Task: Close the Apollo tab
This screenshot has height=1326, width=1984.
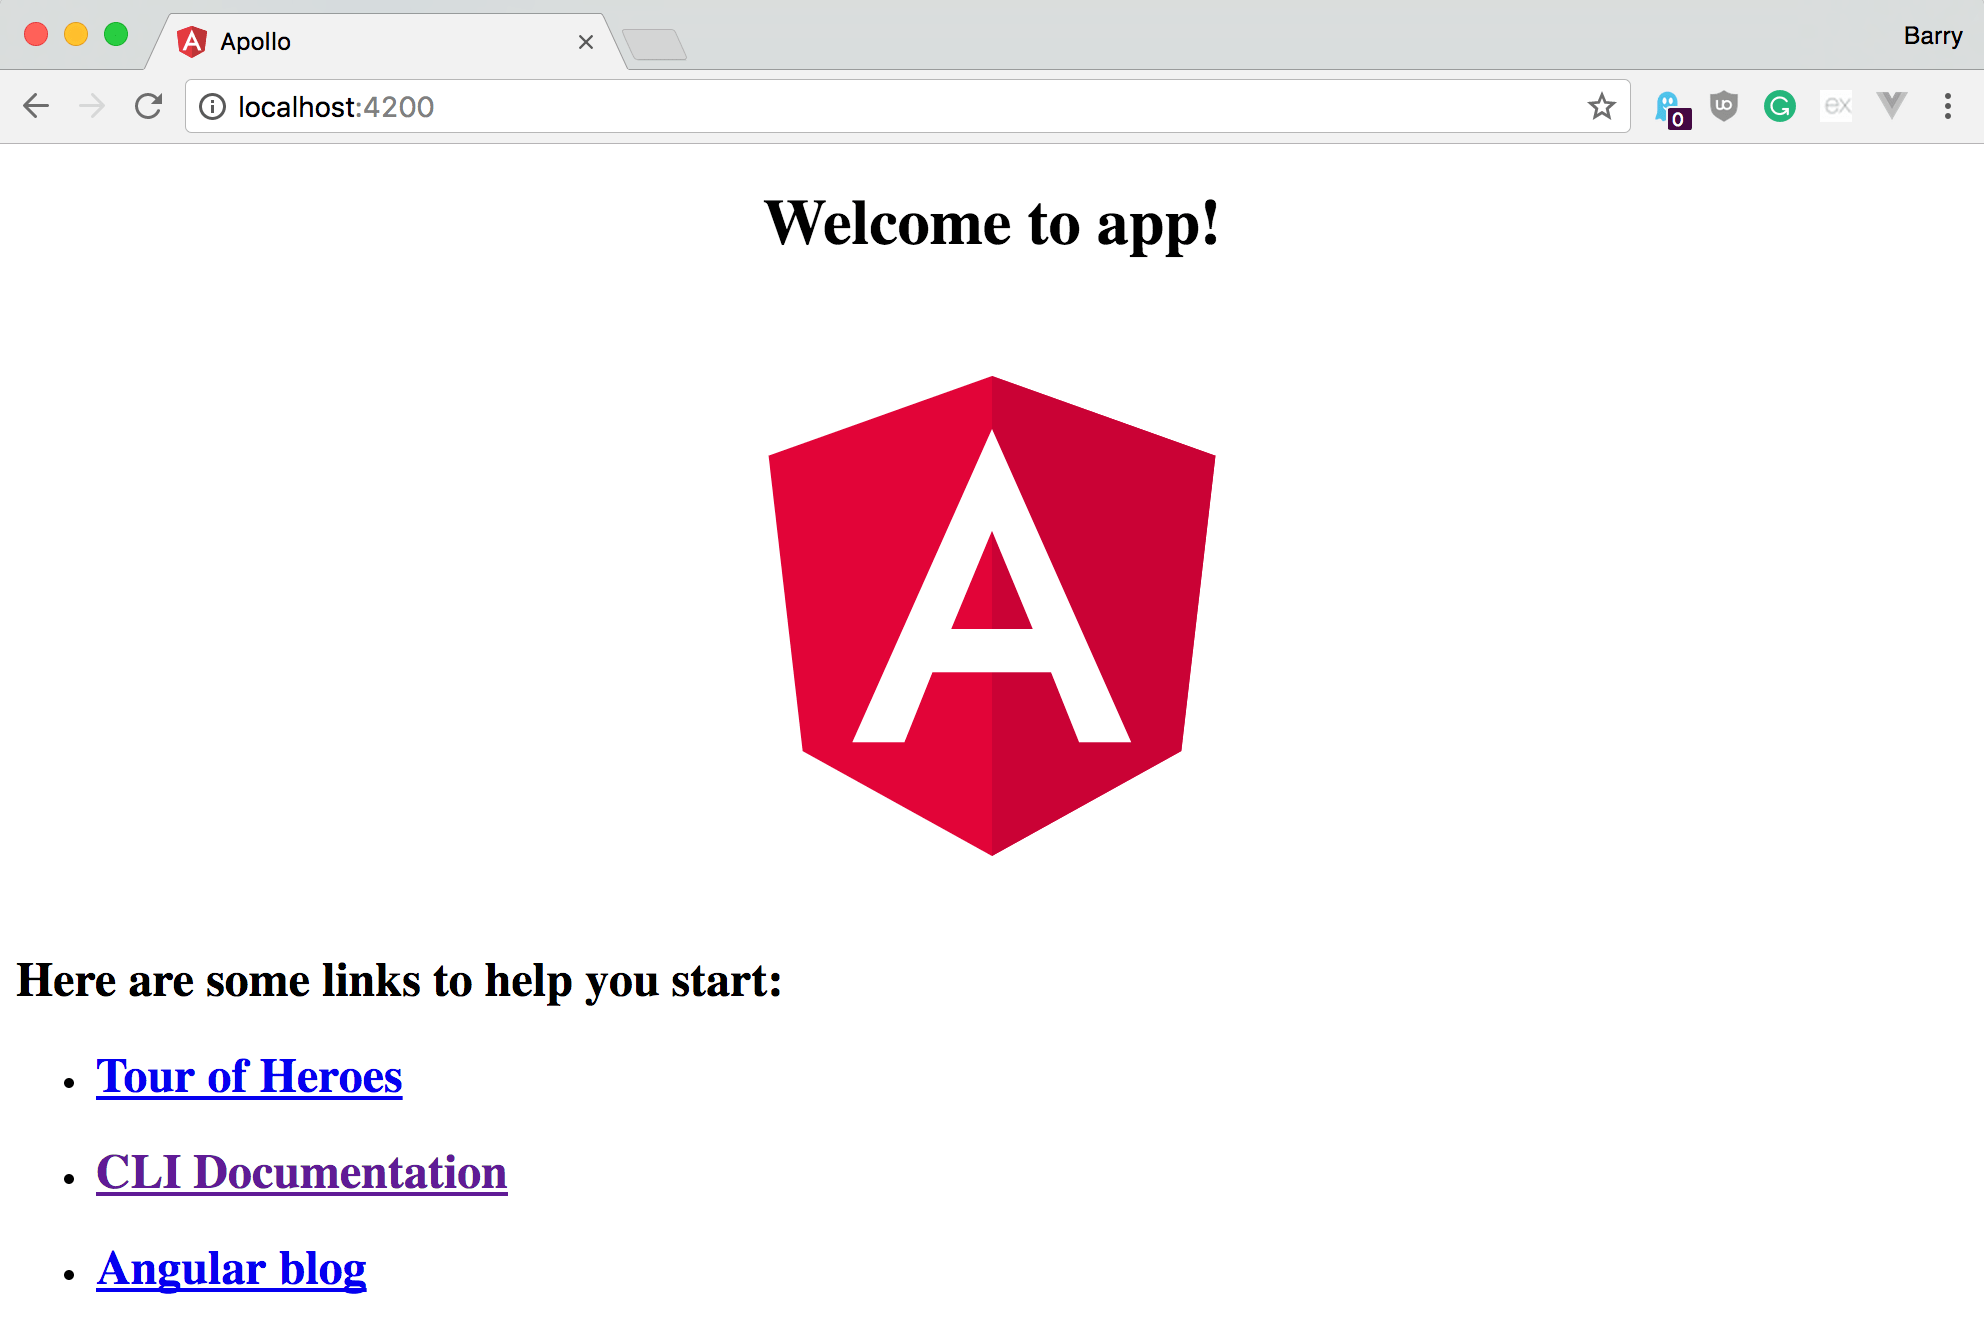Action: tap(586, 42)
